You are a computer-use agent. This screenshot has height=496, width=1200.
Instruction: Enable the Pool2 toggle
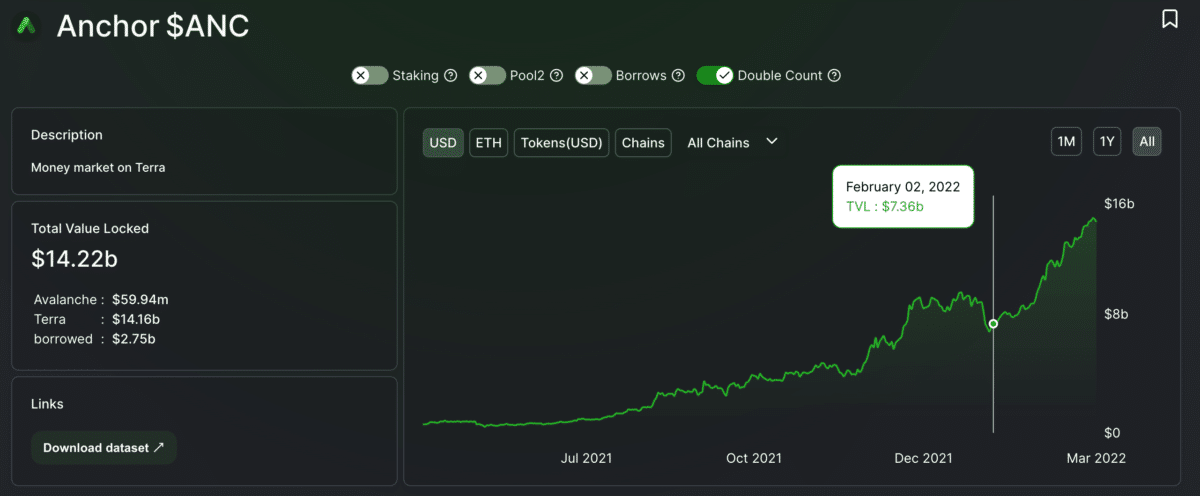pos(487,75)
